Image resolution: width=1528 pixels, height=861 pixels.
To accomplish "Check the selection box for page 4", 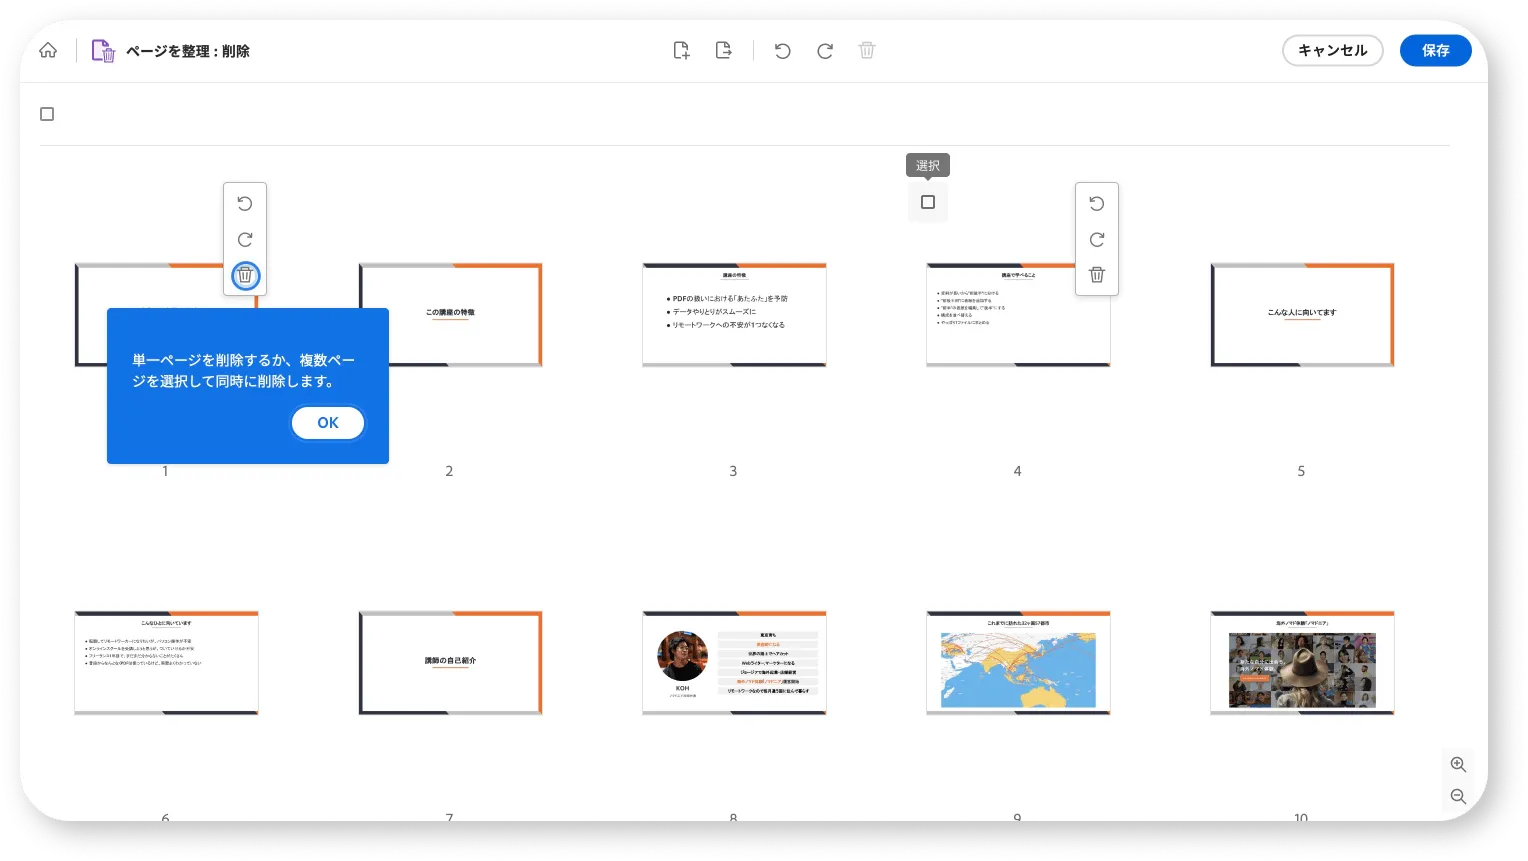I will 928,202.
